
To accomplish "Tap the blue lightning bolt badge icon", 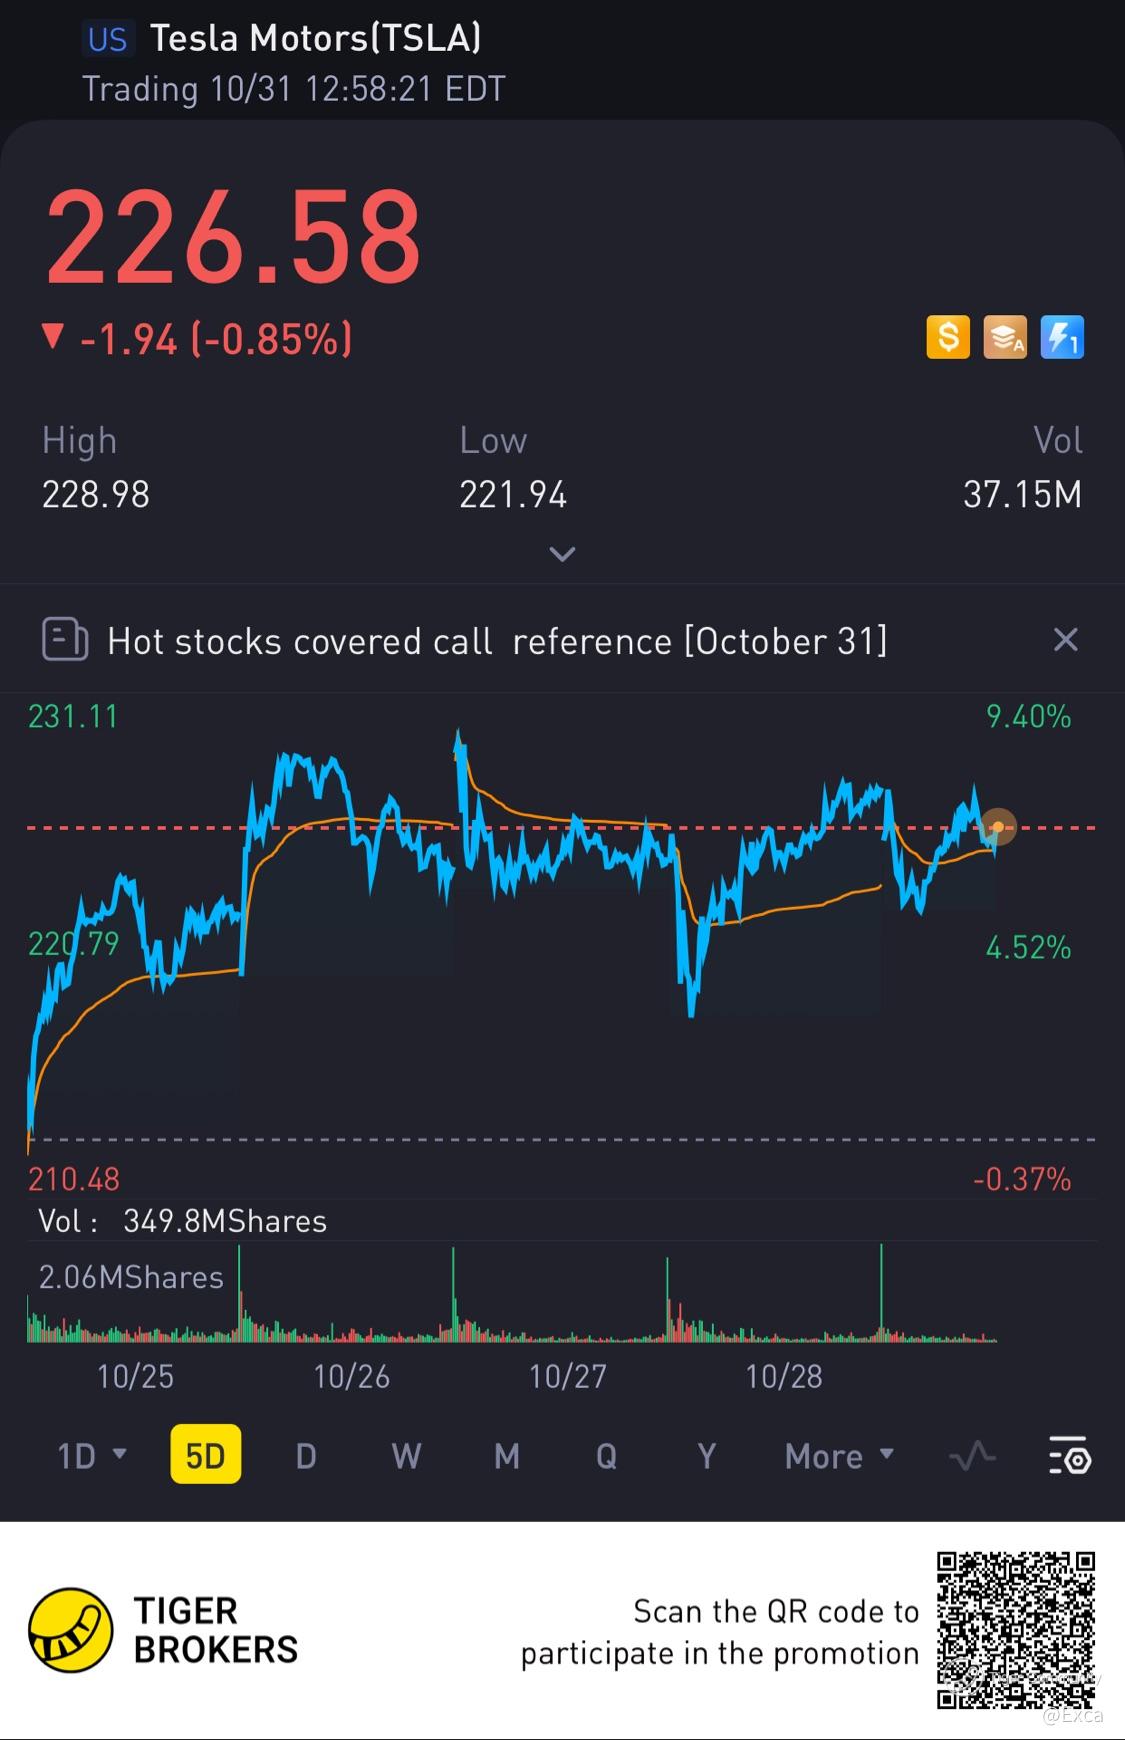I will tap(1062, 337).
